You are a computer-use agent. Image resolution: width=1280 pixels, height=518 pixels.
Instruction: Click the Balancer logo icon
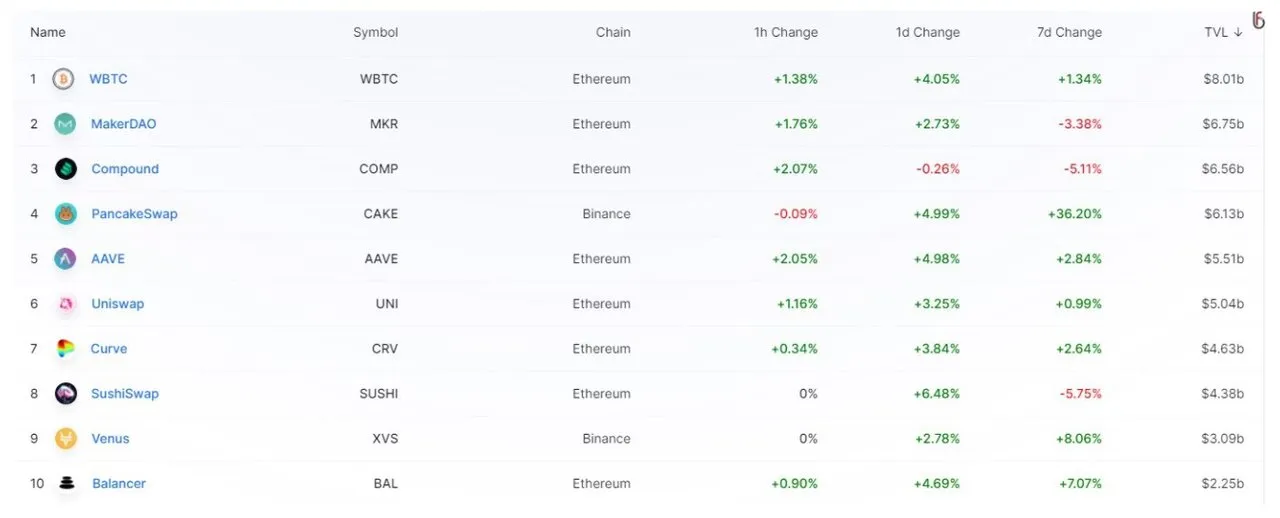66,484
